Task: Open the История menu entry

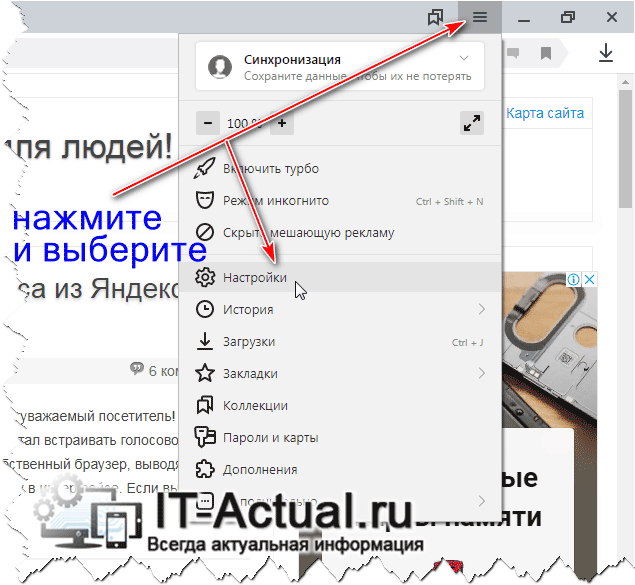Action: 340,309
